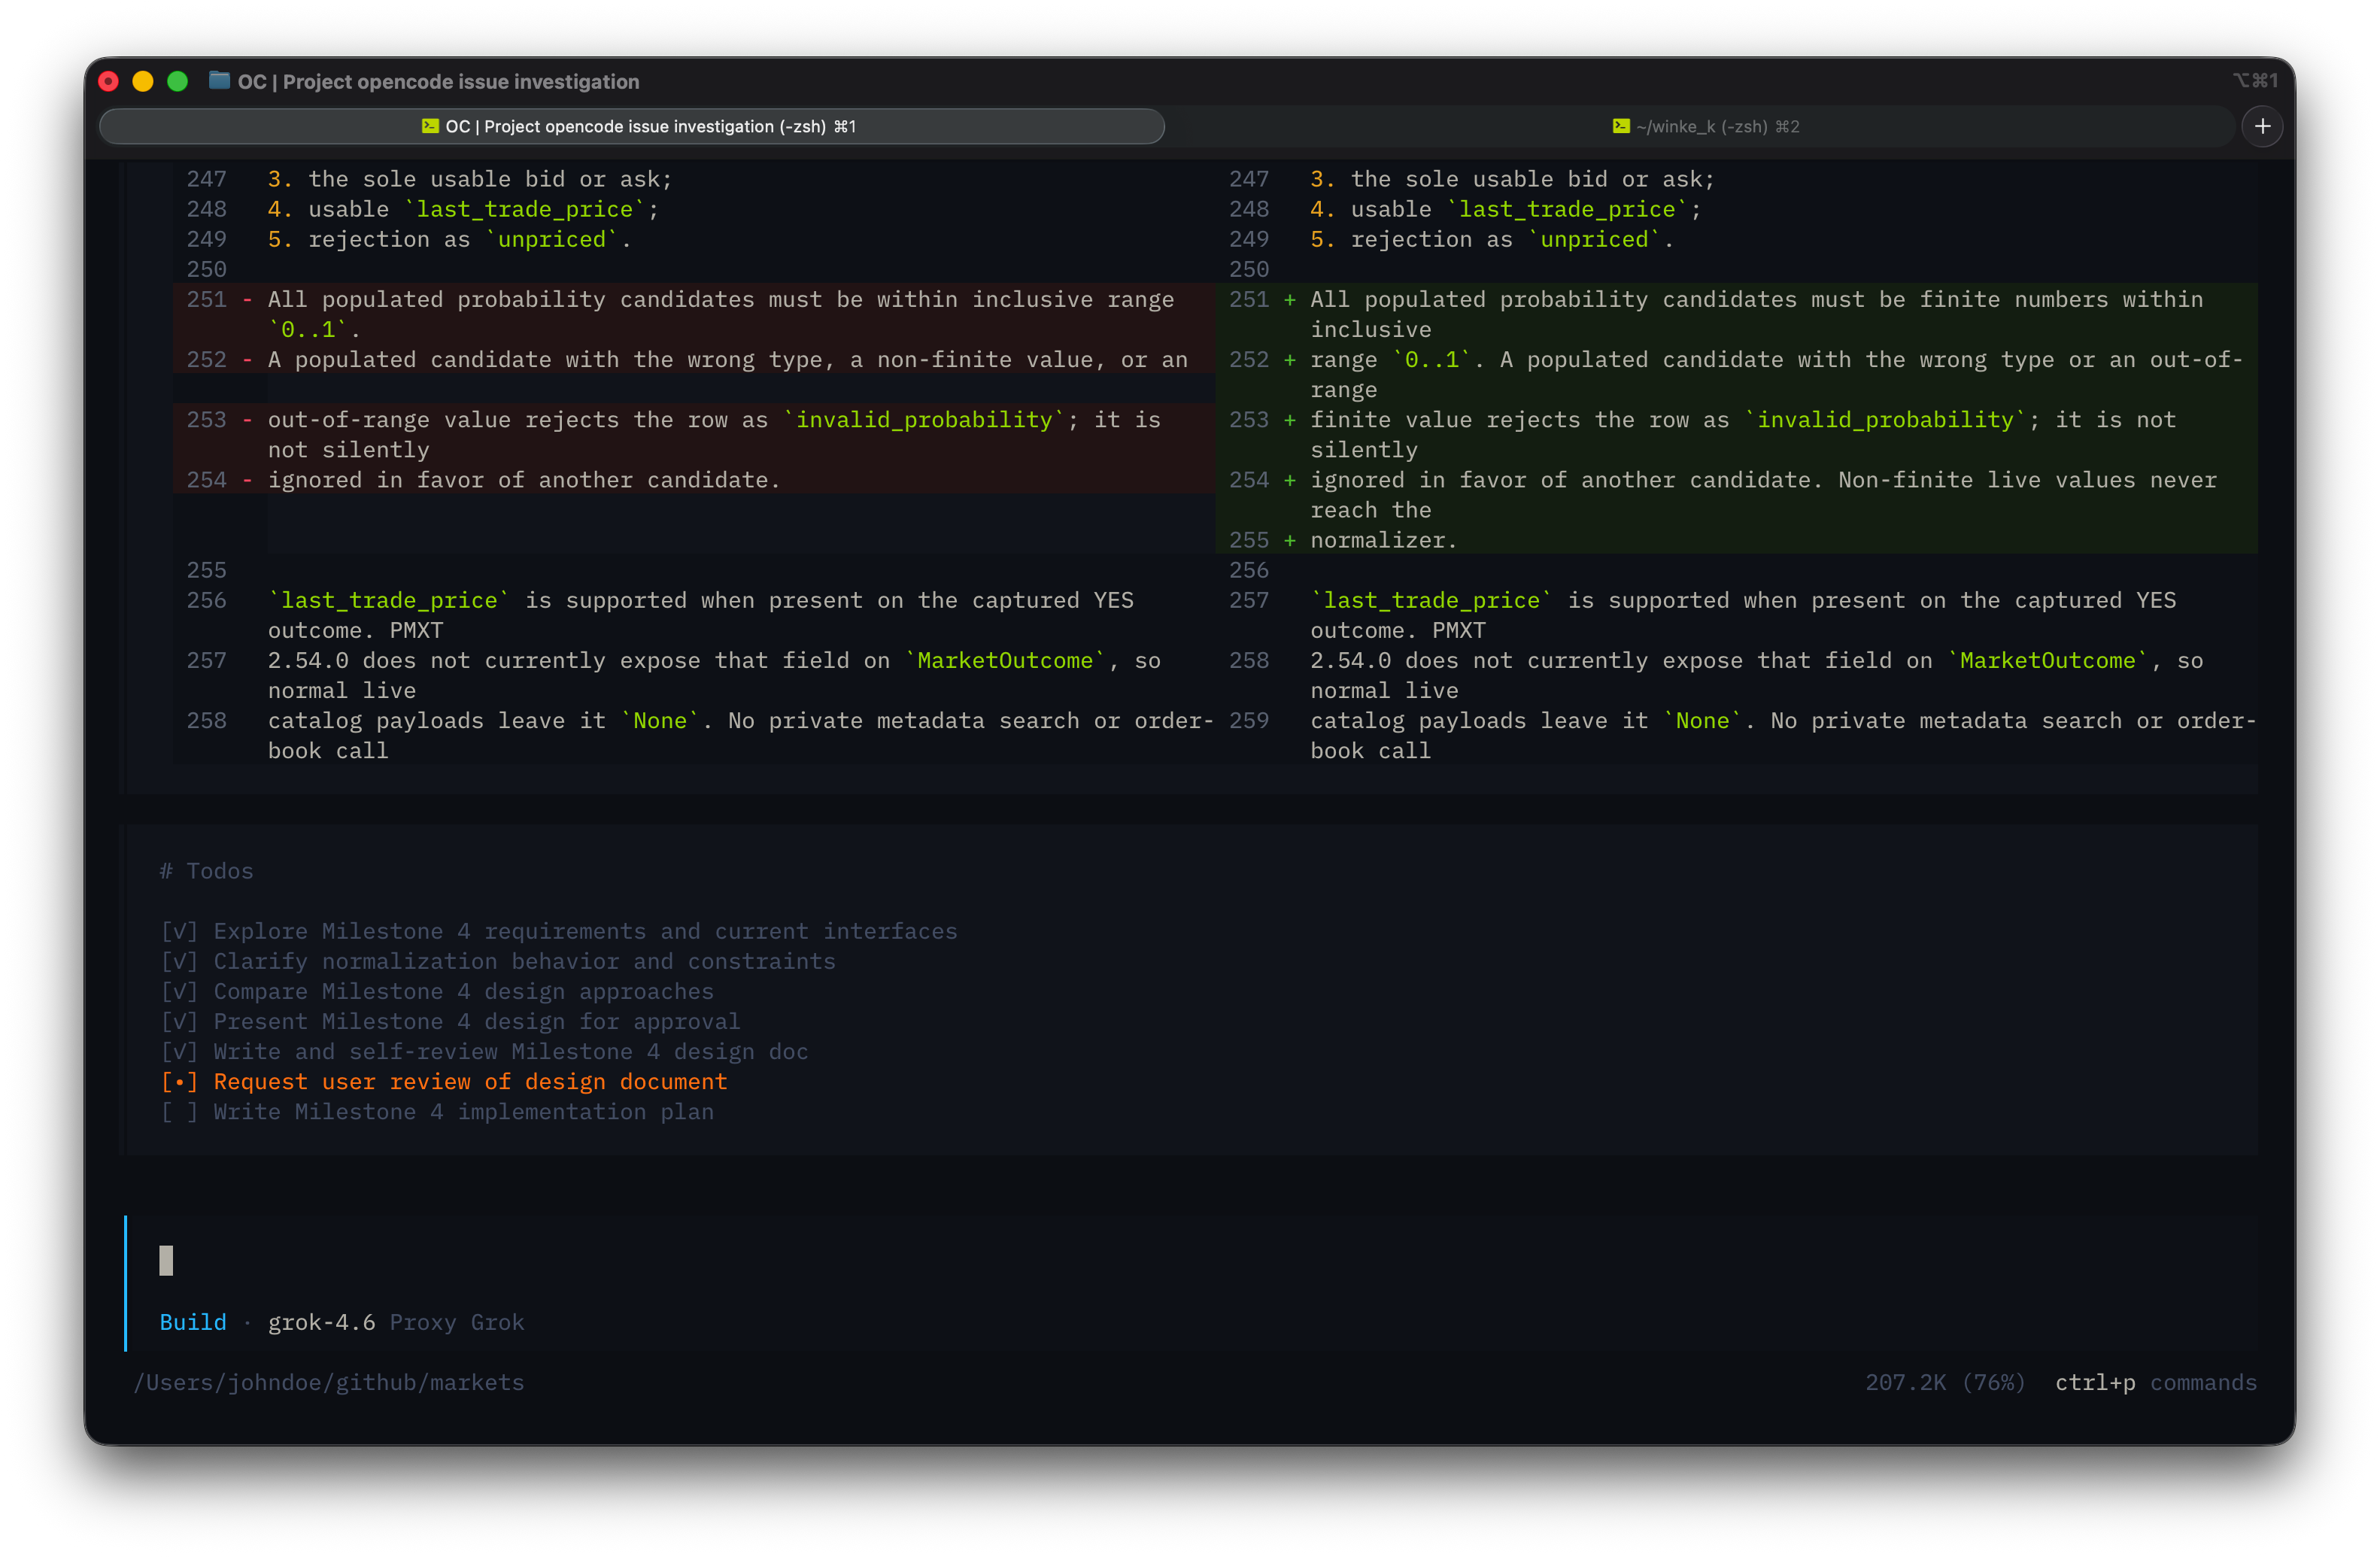Click `invalid_probability` in the right diff pane
This screenshot has width=2380, height=1557.
[1885, 420]
